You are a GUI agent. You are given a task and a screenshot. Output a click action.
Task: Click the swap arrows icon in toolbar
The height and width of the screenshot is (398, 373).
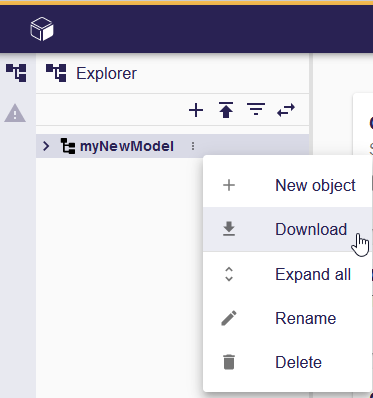pos(286,110)
